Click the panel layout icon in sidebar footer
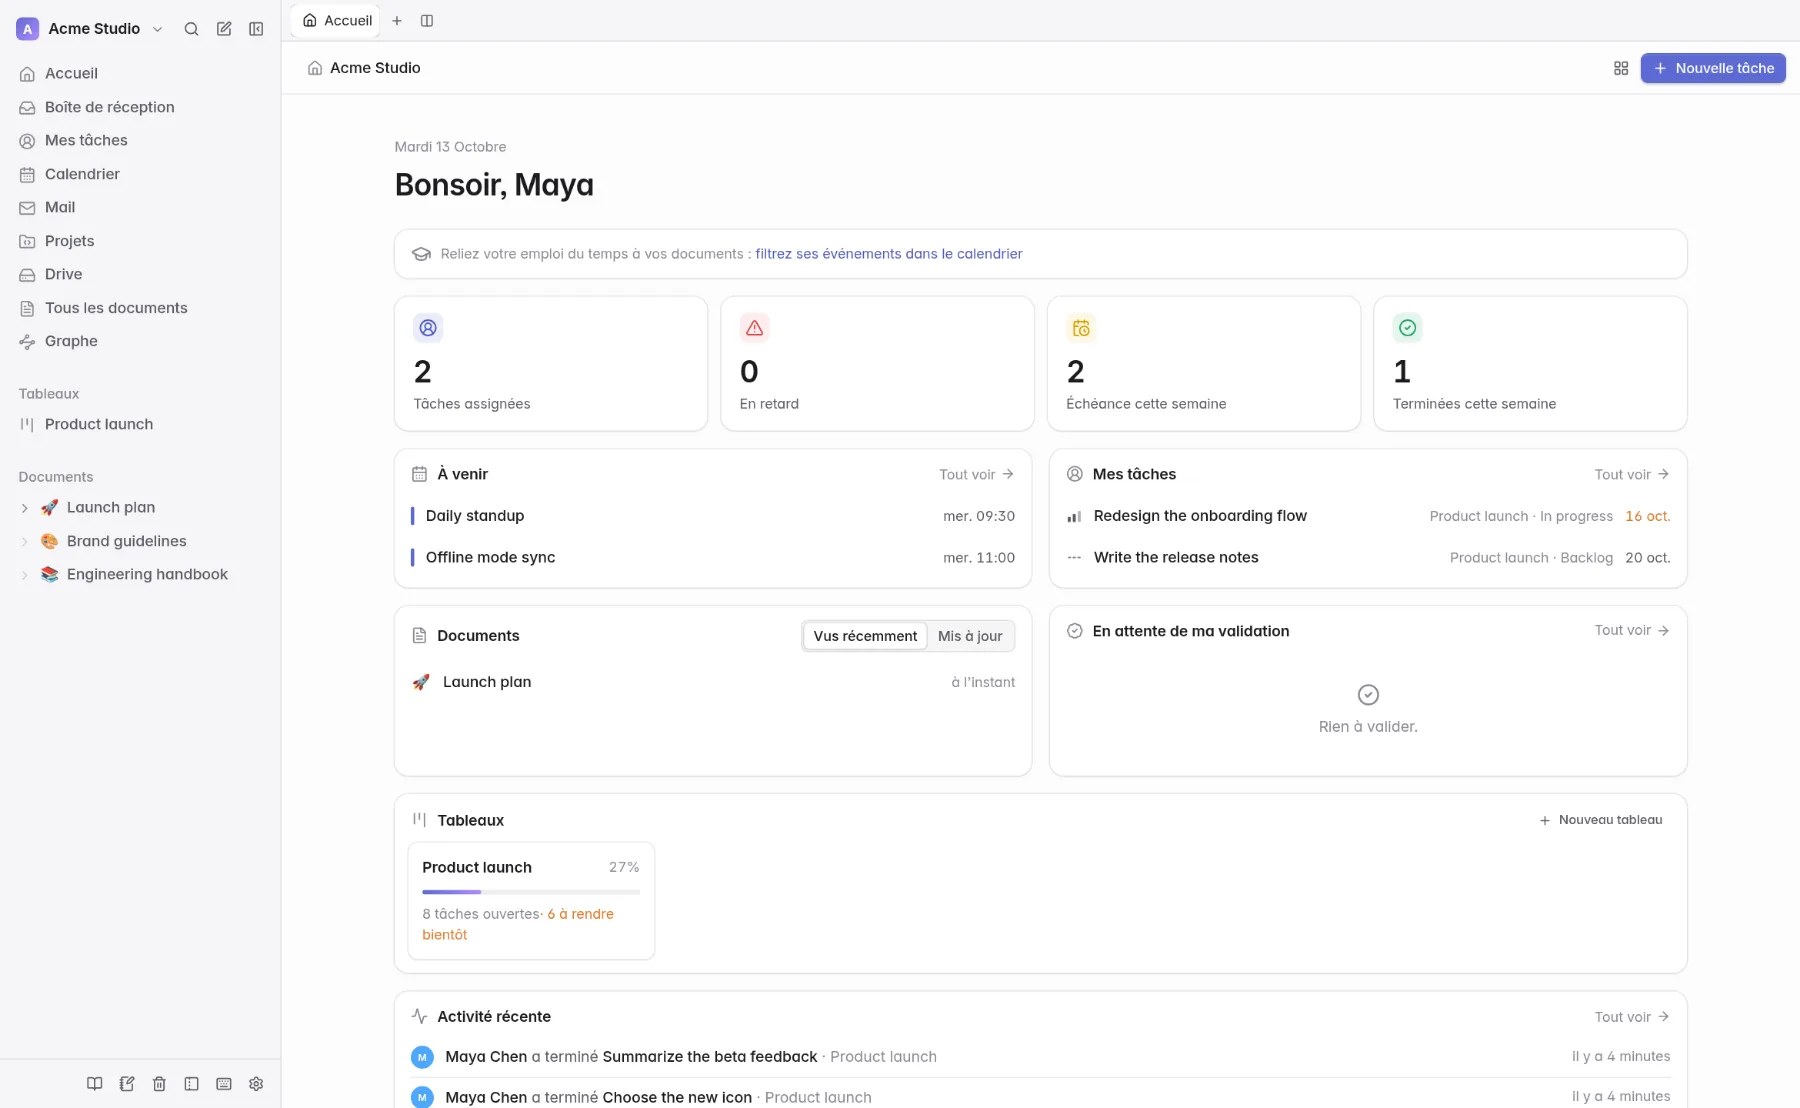The height and width of the screenshot is (1108, 1800). [x=191, y=1084]
